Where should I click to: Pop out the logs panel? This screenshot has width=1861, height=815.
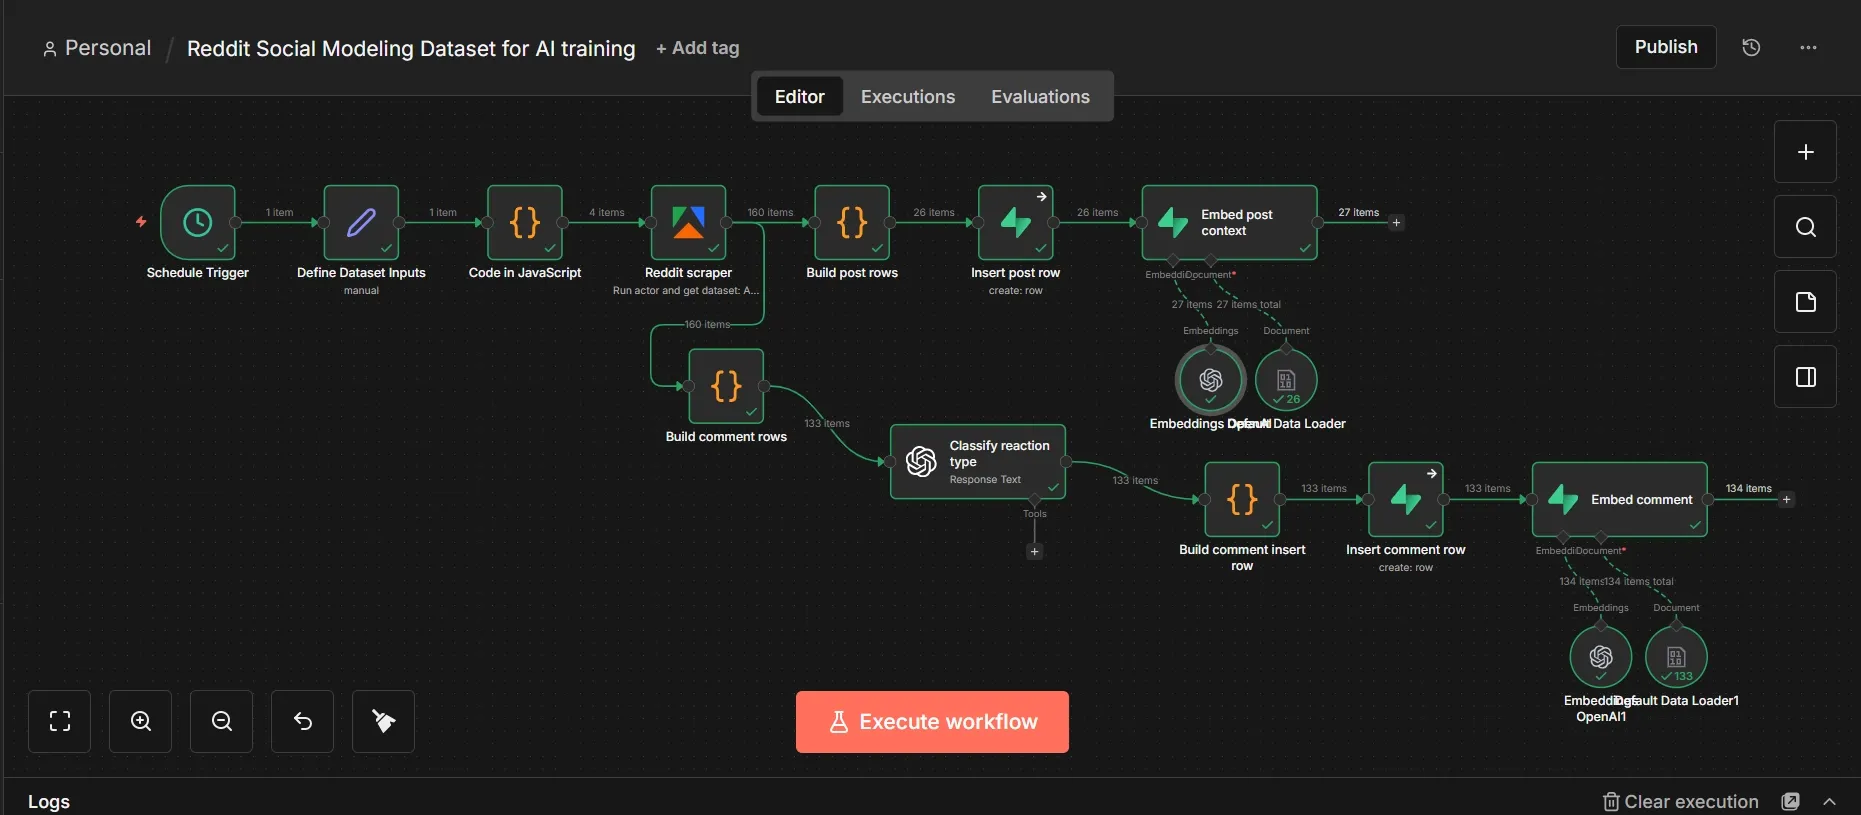1791,801
